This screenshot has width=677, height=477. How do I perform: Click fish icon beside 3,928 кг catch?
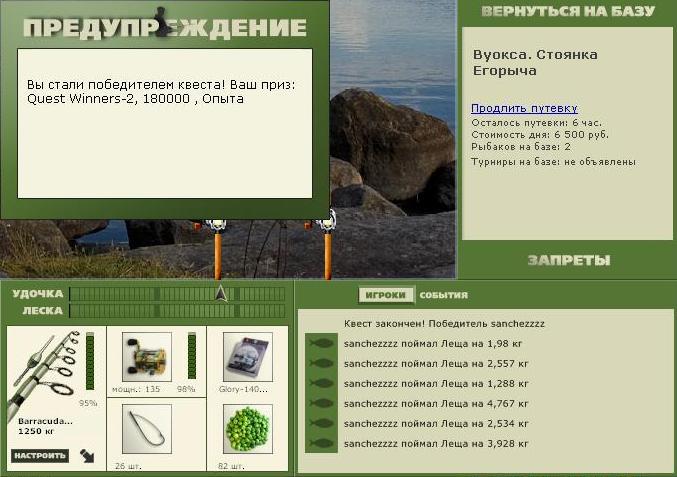click(321, 443)
